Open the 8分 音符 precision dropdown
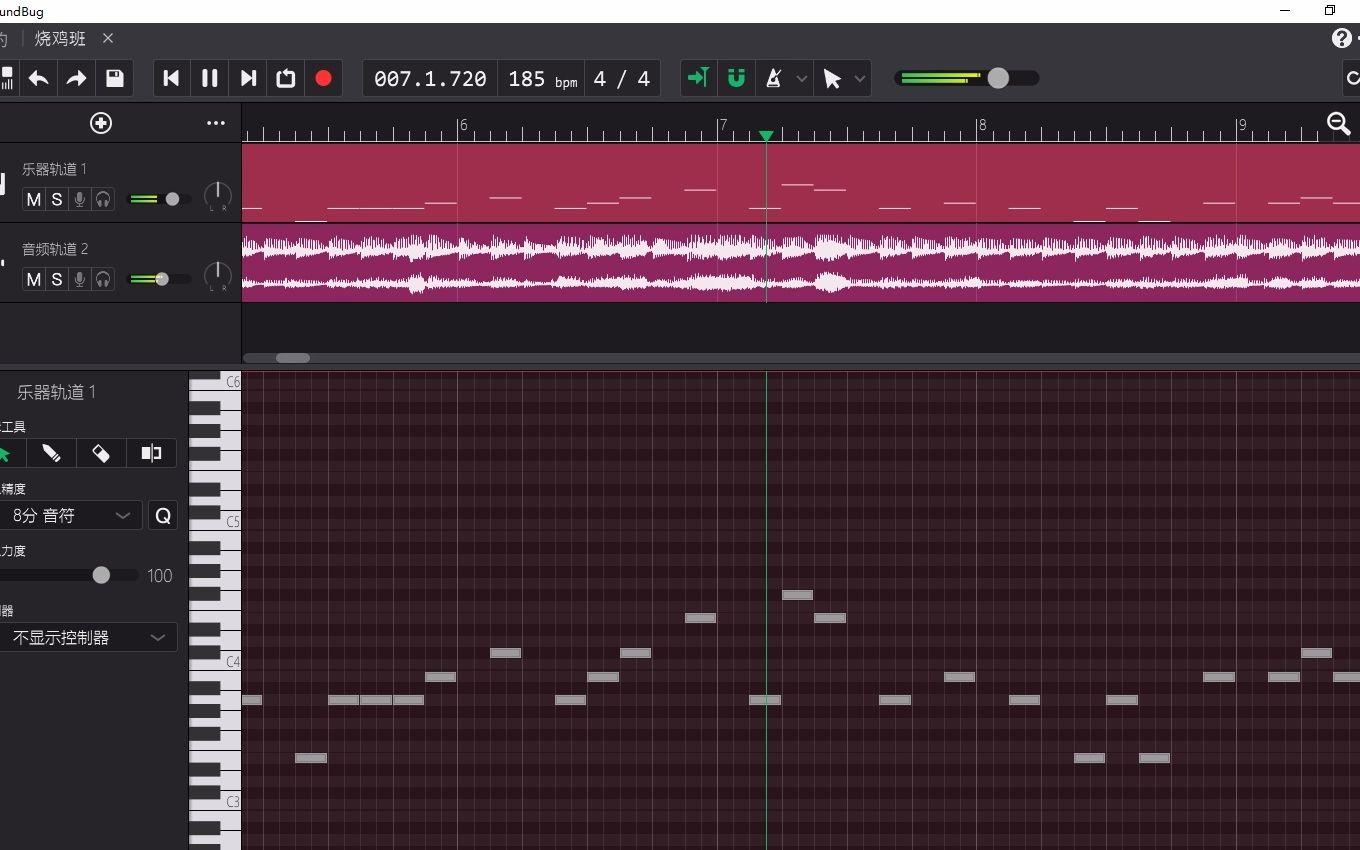This screenshot has height=850, width=1360. point(70,515)
